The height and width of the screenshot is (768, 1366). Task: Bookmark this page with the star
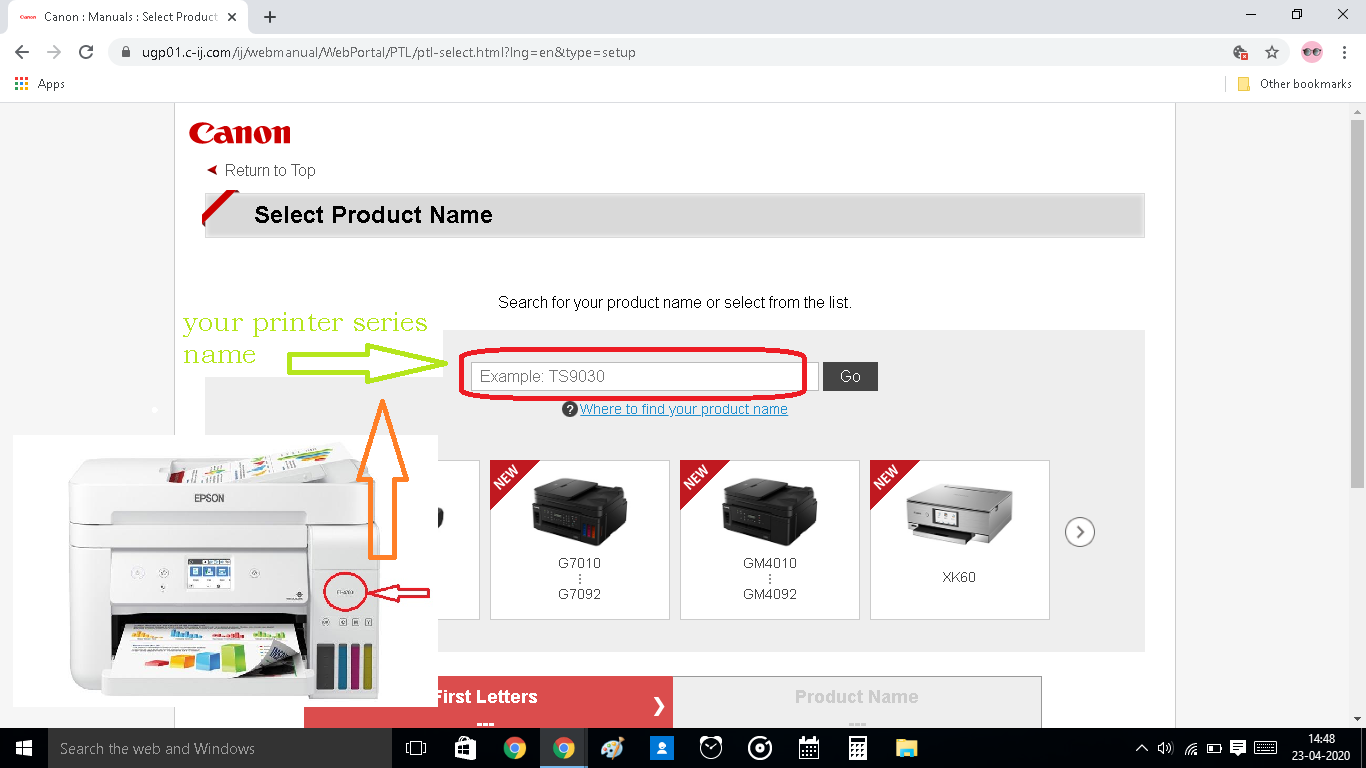click(1272, 52)
